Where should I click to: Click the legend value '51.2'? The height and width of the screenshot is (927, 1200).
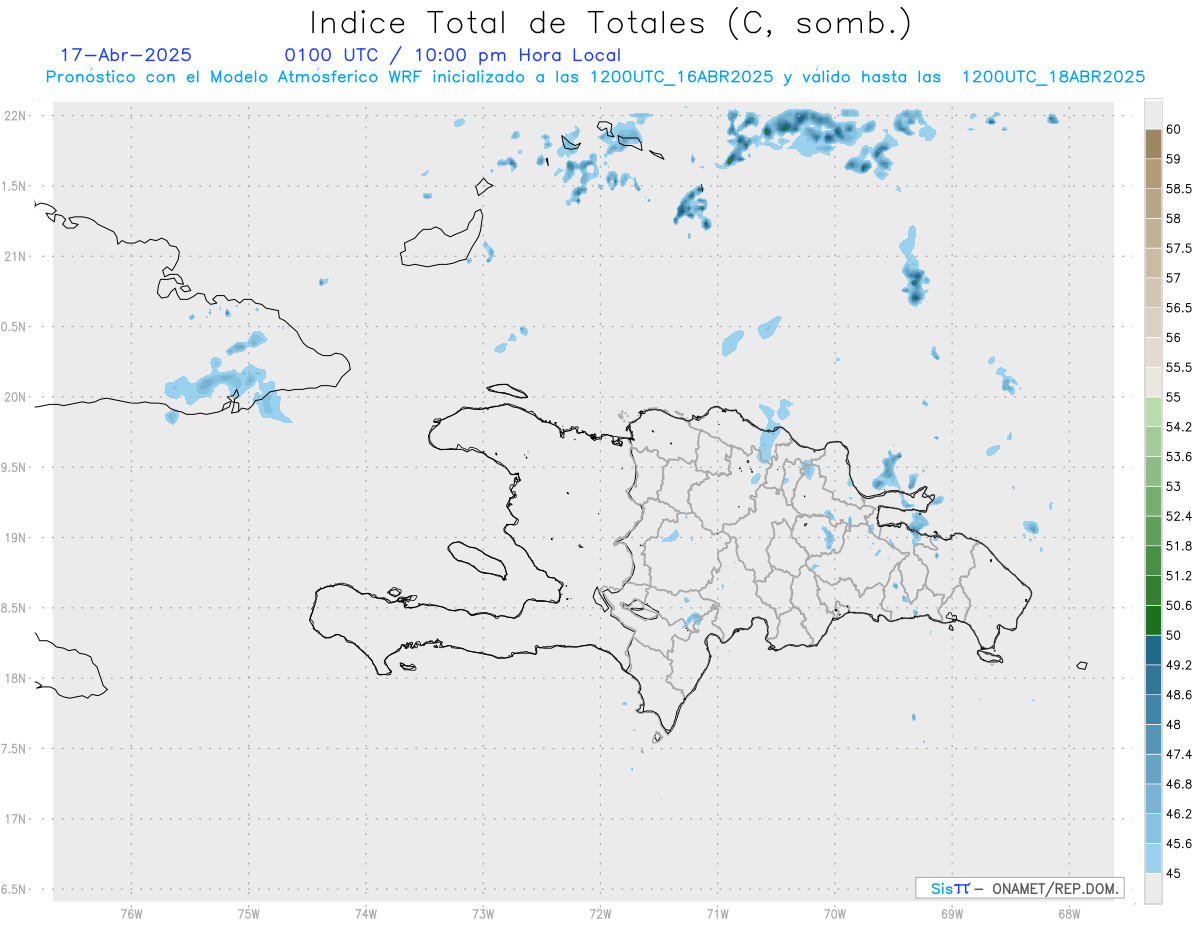(1179, 575)
